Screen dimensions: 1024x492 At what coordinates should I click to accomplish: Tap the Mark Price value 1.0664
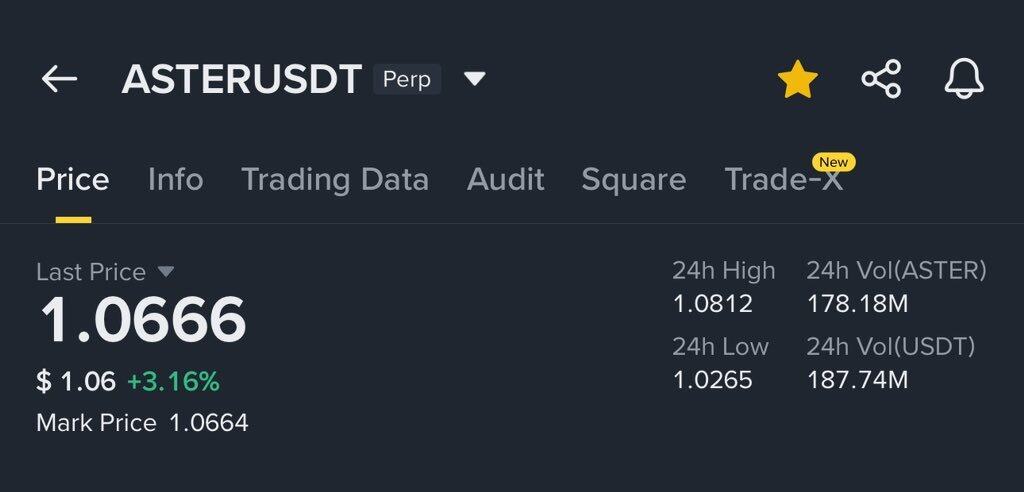(208, 423)
